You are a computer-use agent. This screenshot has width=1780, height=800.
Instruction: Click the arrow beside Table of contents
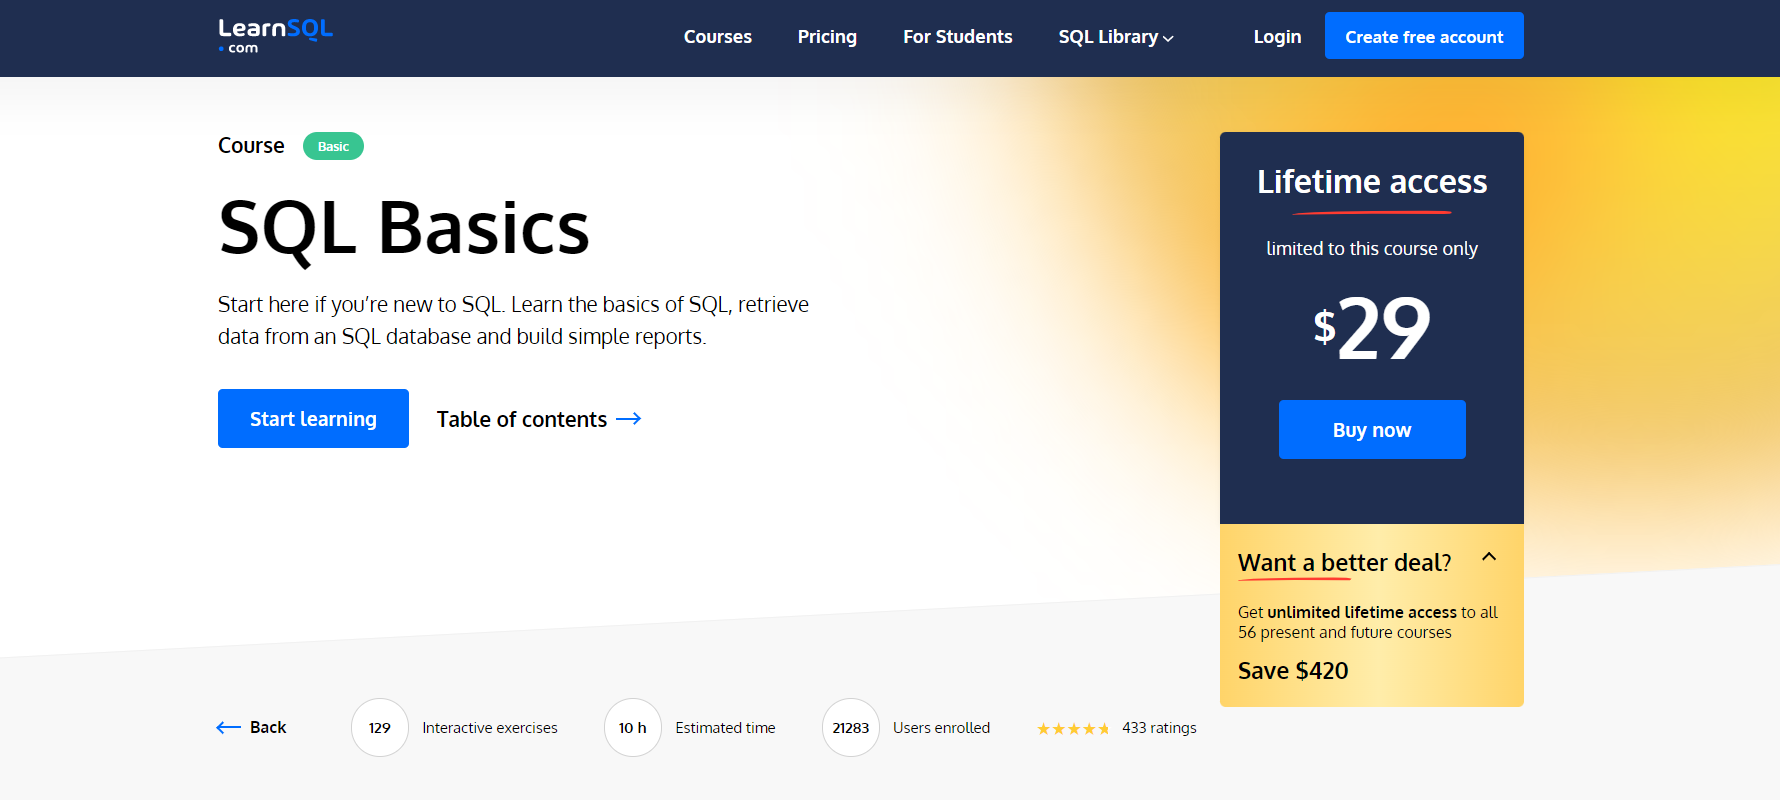(x=629, y=419)
